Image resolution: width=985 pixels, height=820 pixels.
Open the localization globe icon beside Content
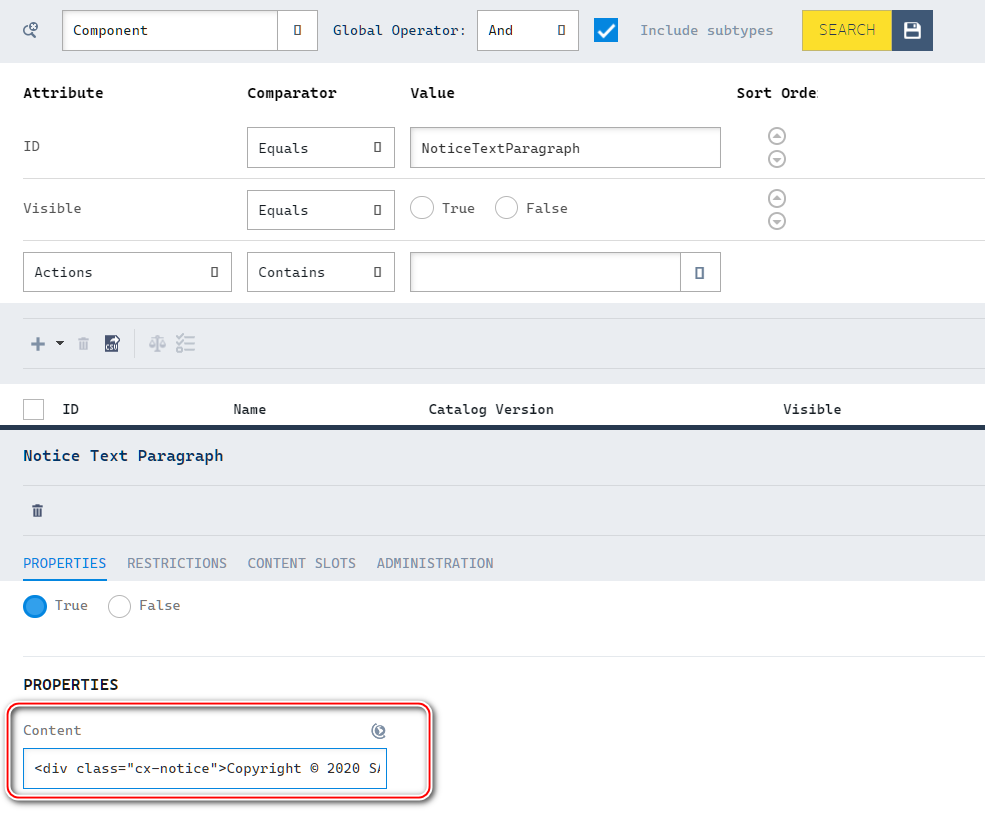378,731
